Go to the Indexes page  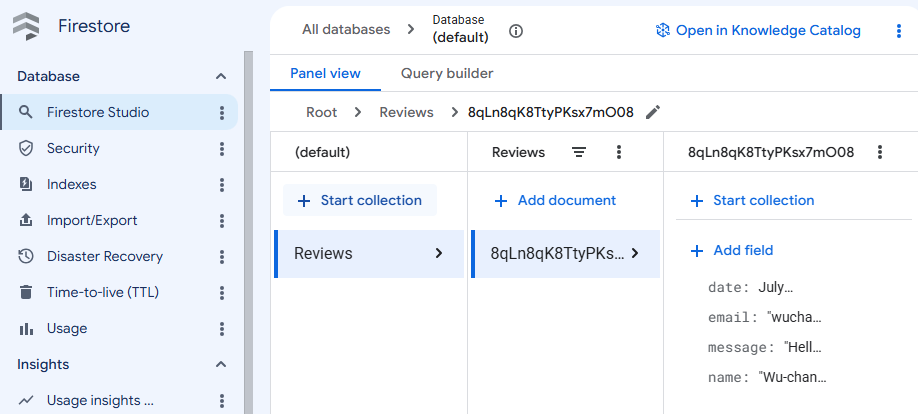point(71,184)
